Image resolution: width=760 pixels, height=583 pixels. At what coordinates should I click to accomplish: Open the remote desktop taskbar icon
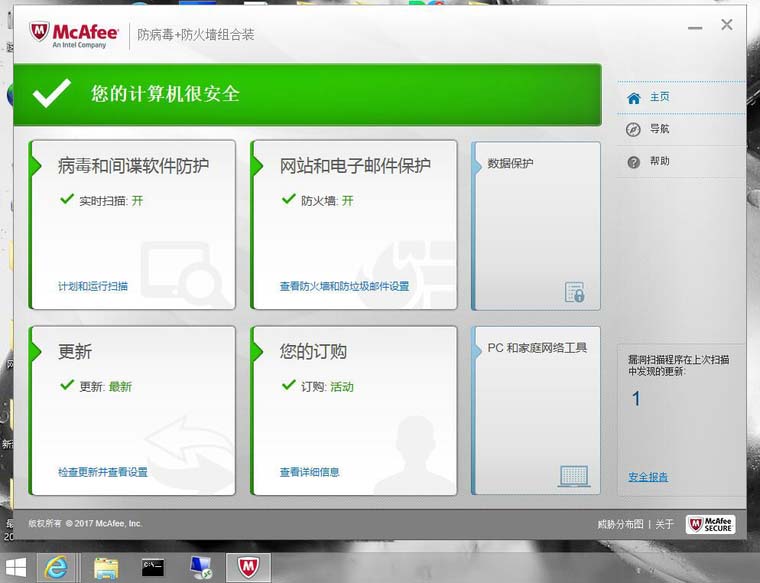coord(201,567)
